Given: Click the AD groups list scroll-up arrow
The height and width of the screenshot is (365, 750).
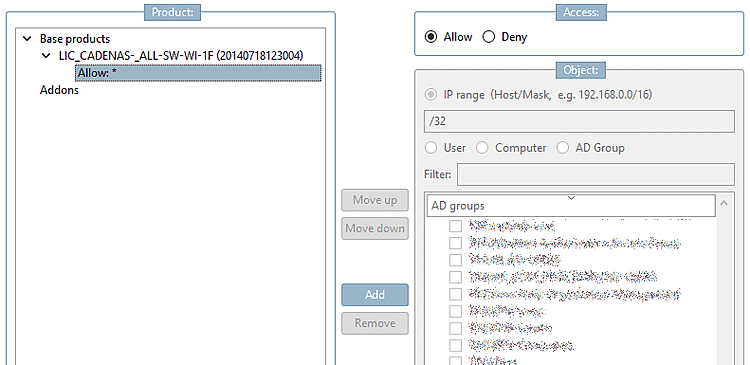Looking at the screenshot, I should (724, 204).
